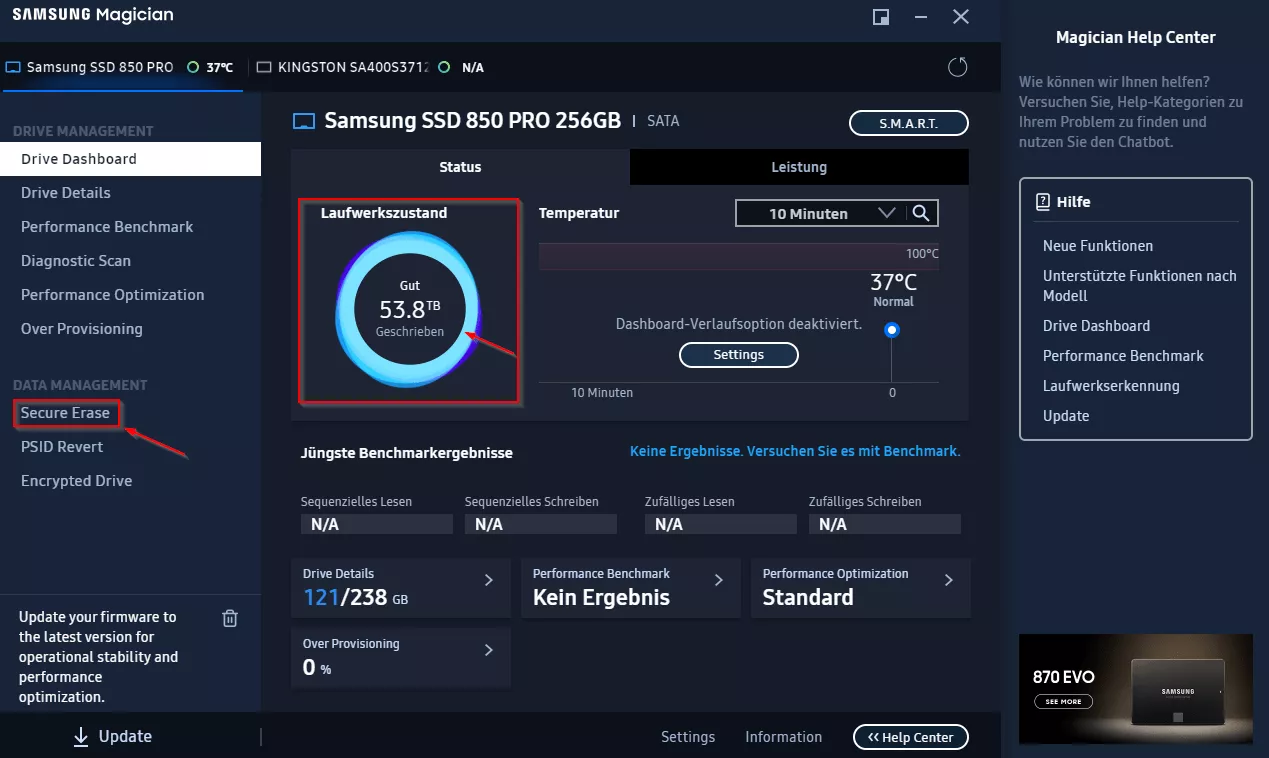Open Performance Optimization in the sidebar
The image size is (1269, 758).
point(130,295)
